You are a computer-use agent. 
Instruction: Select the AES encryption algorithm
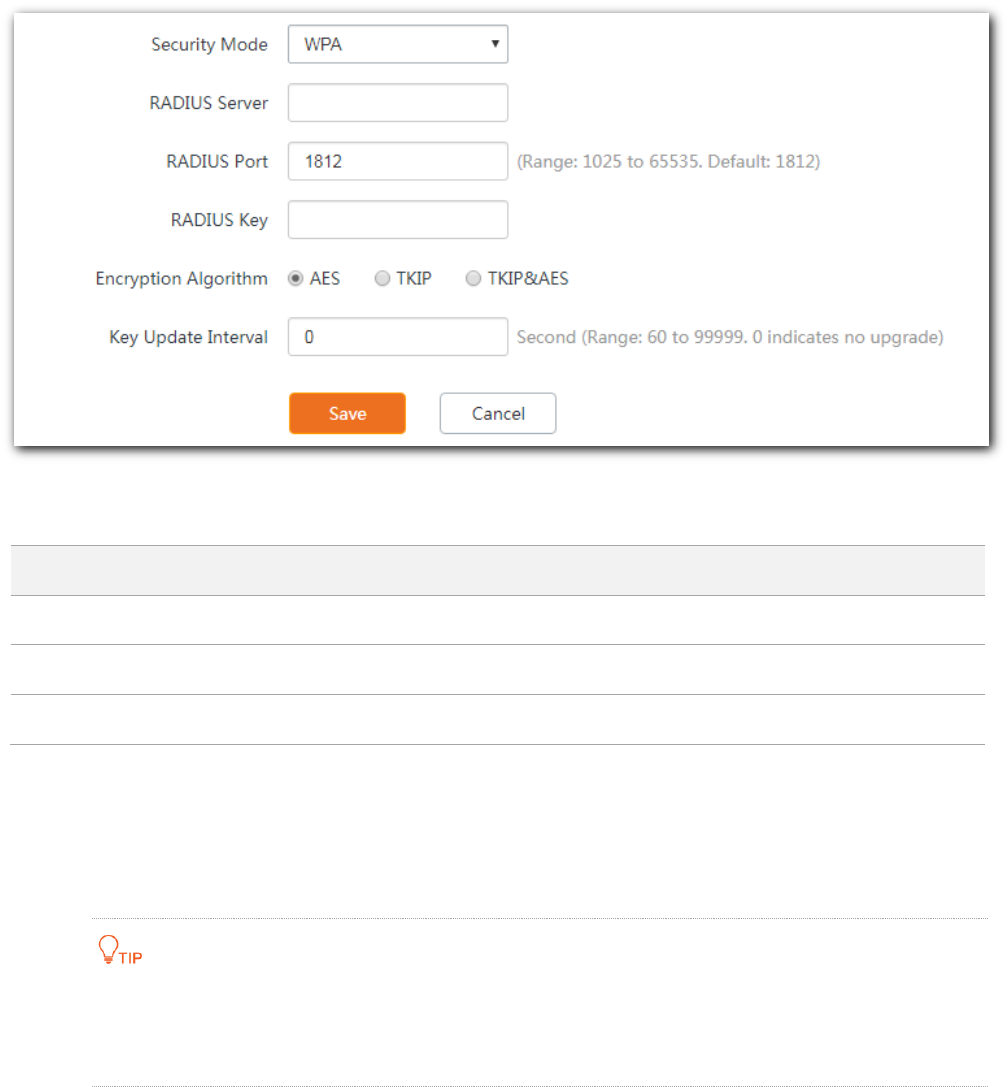point(296,279)
